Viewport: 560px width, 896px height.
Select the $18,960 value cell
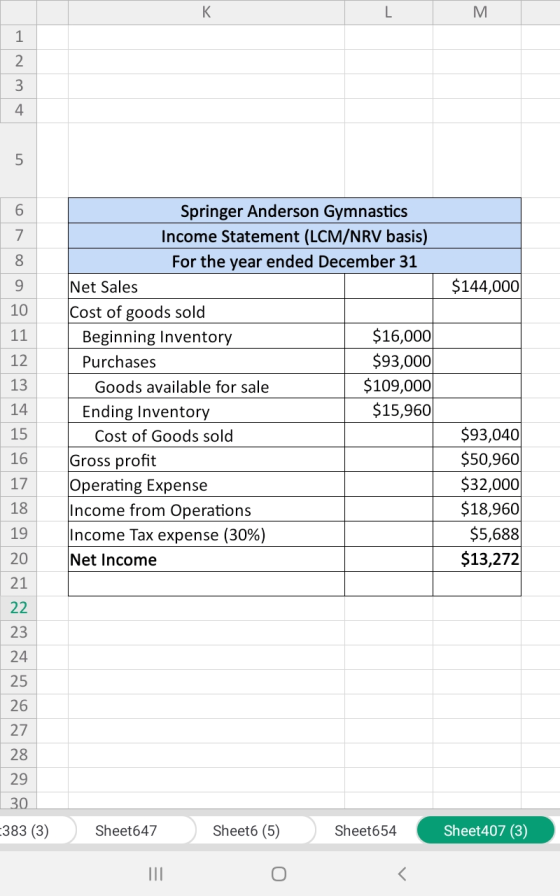(x=477, y=509)
